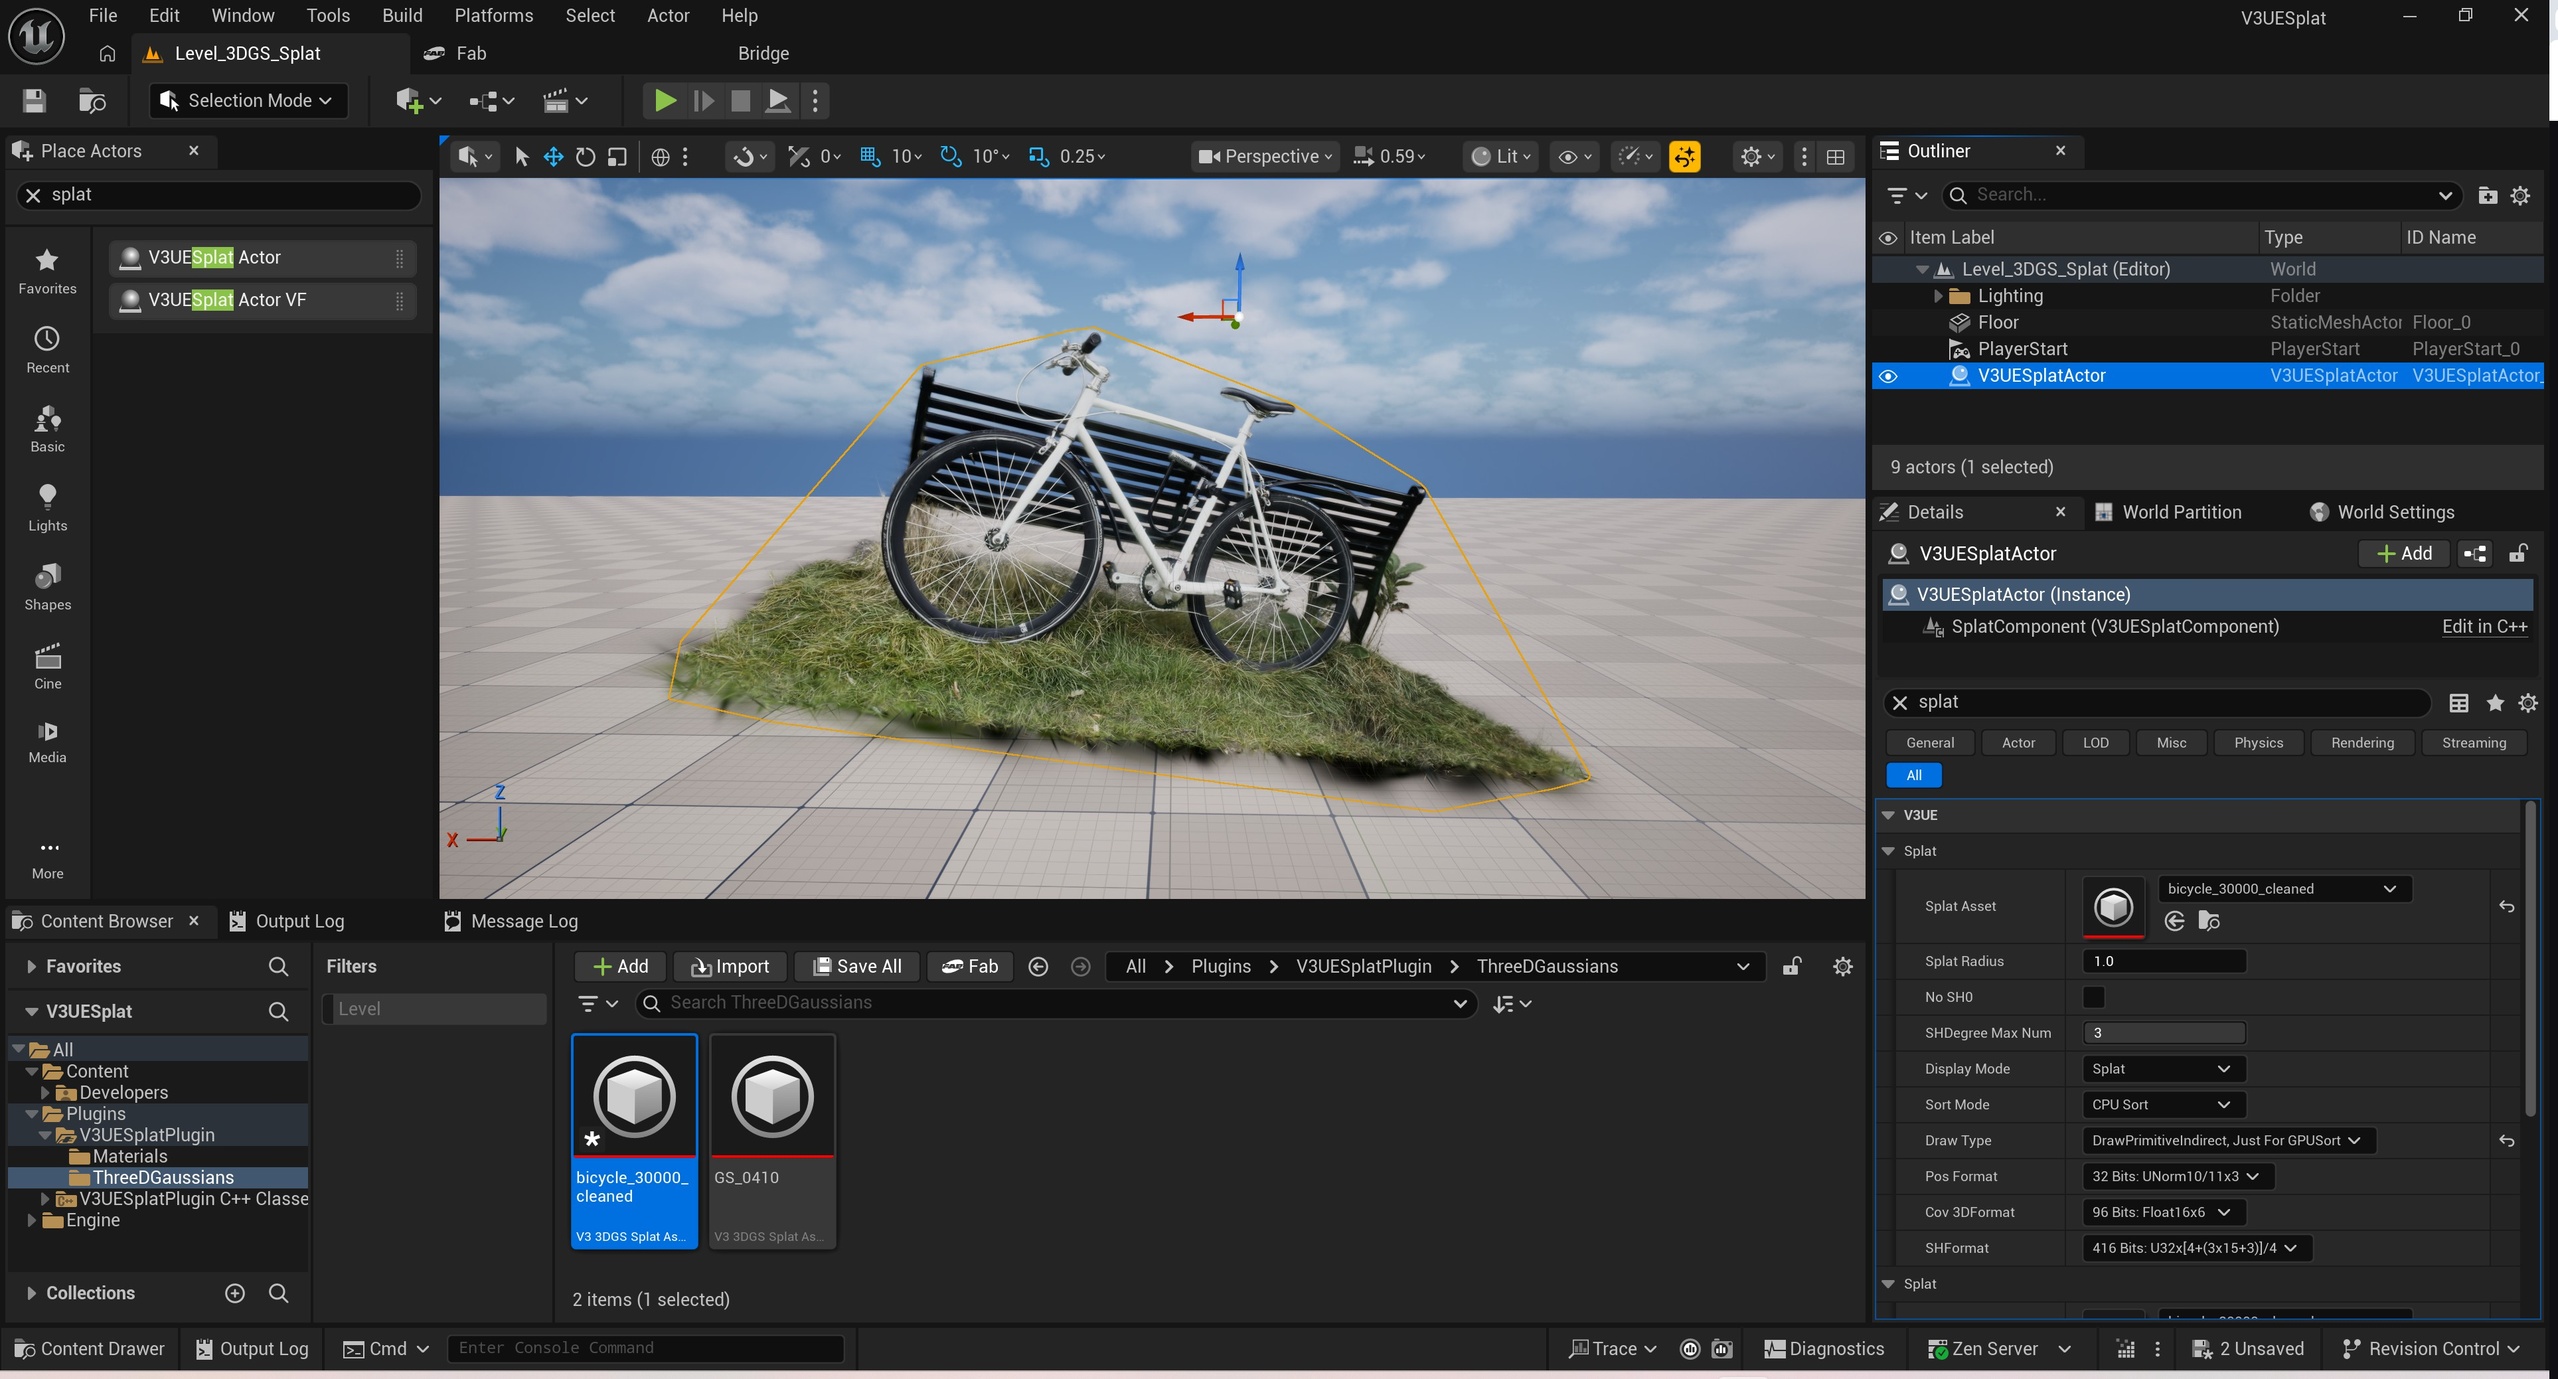Click the Stop simulation square button
The height and width of the screenshot is (1379, 2558).
pyautogui.click(x=740, y=100)
